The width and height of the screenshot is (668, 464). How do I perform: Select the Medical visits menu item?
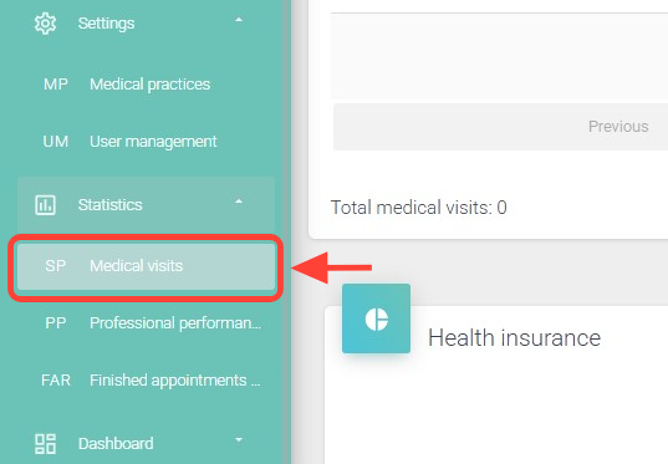[136, 266]
